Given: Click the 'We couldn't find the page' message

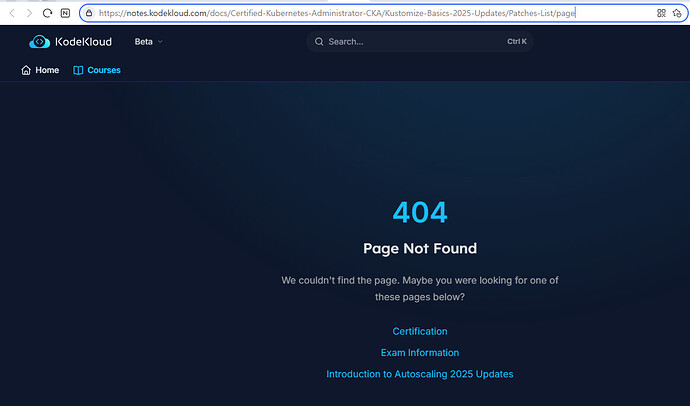Looking at the screenshot, I should (x=420, y=289).
